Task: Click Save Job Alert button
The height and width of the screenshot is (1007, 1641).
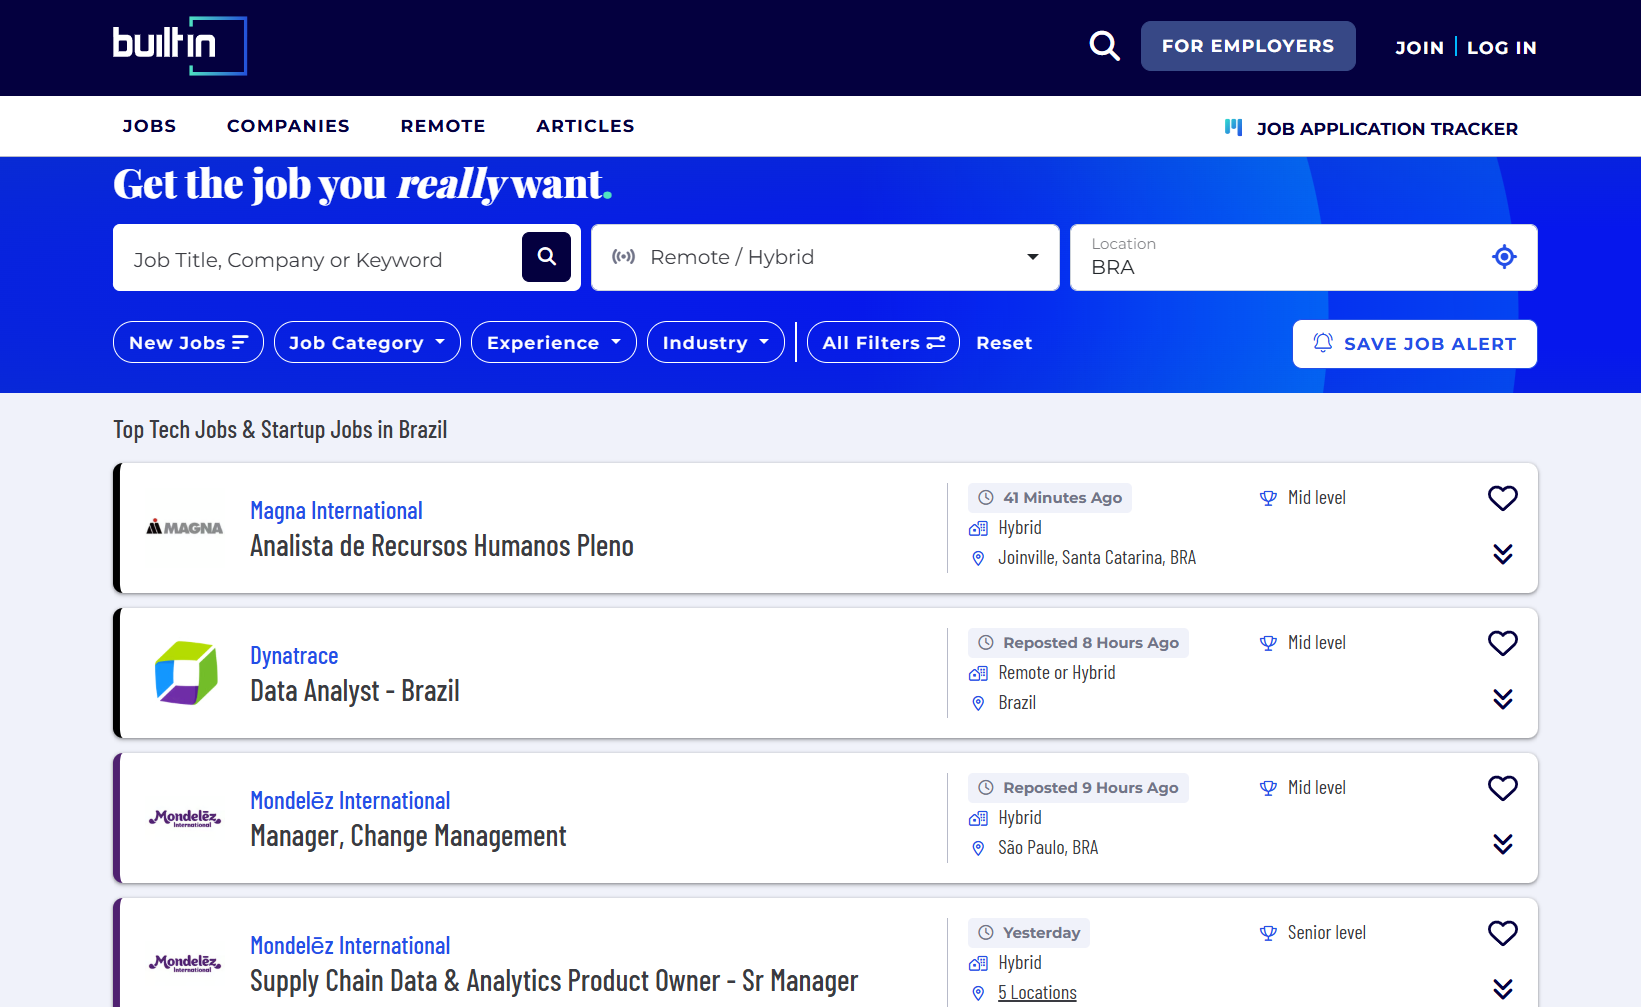Action: pyautogui.click(x=1415, y=344)
